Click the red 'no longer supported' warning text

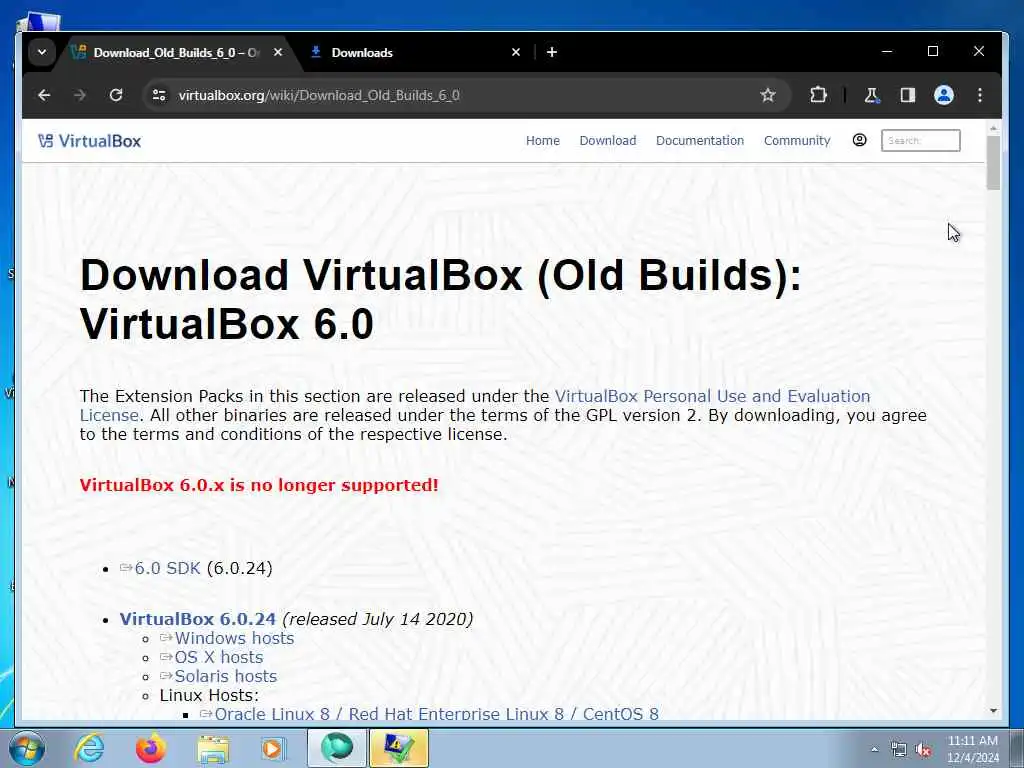[x=259, y=485]
